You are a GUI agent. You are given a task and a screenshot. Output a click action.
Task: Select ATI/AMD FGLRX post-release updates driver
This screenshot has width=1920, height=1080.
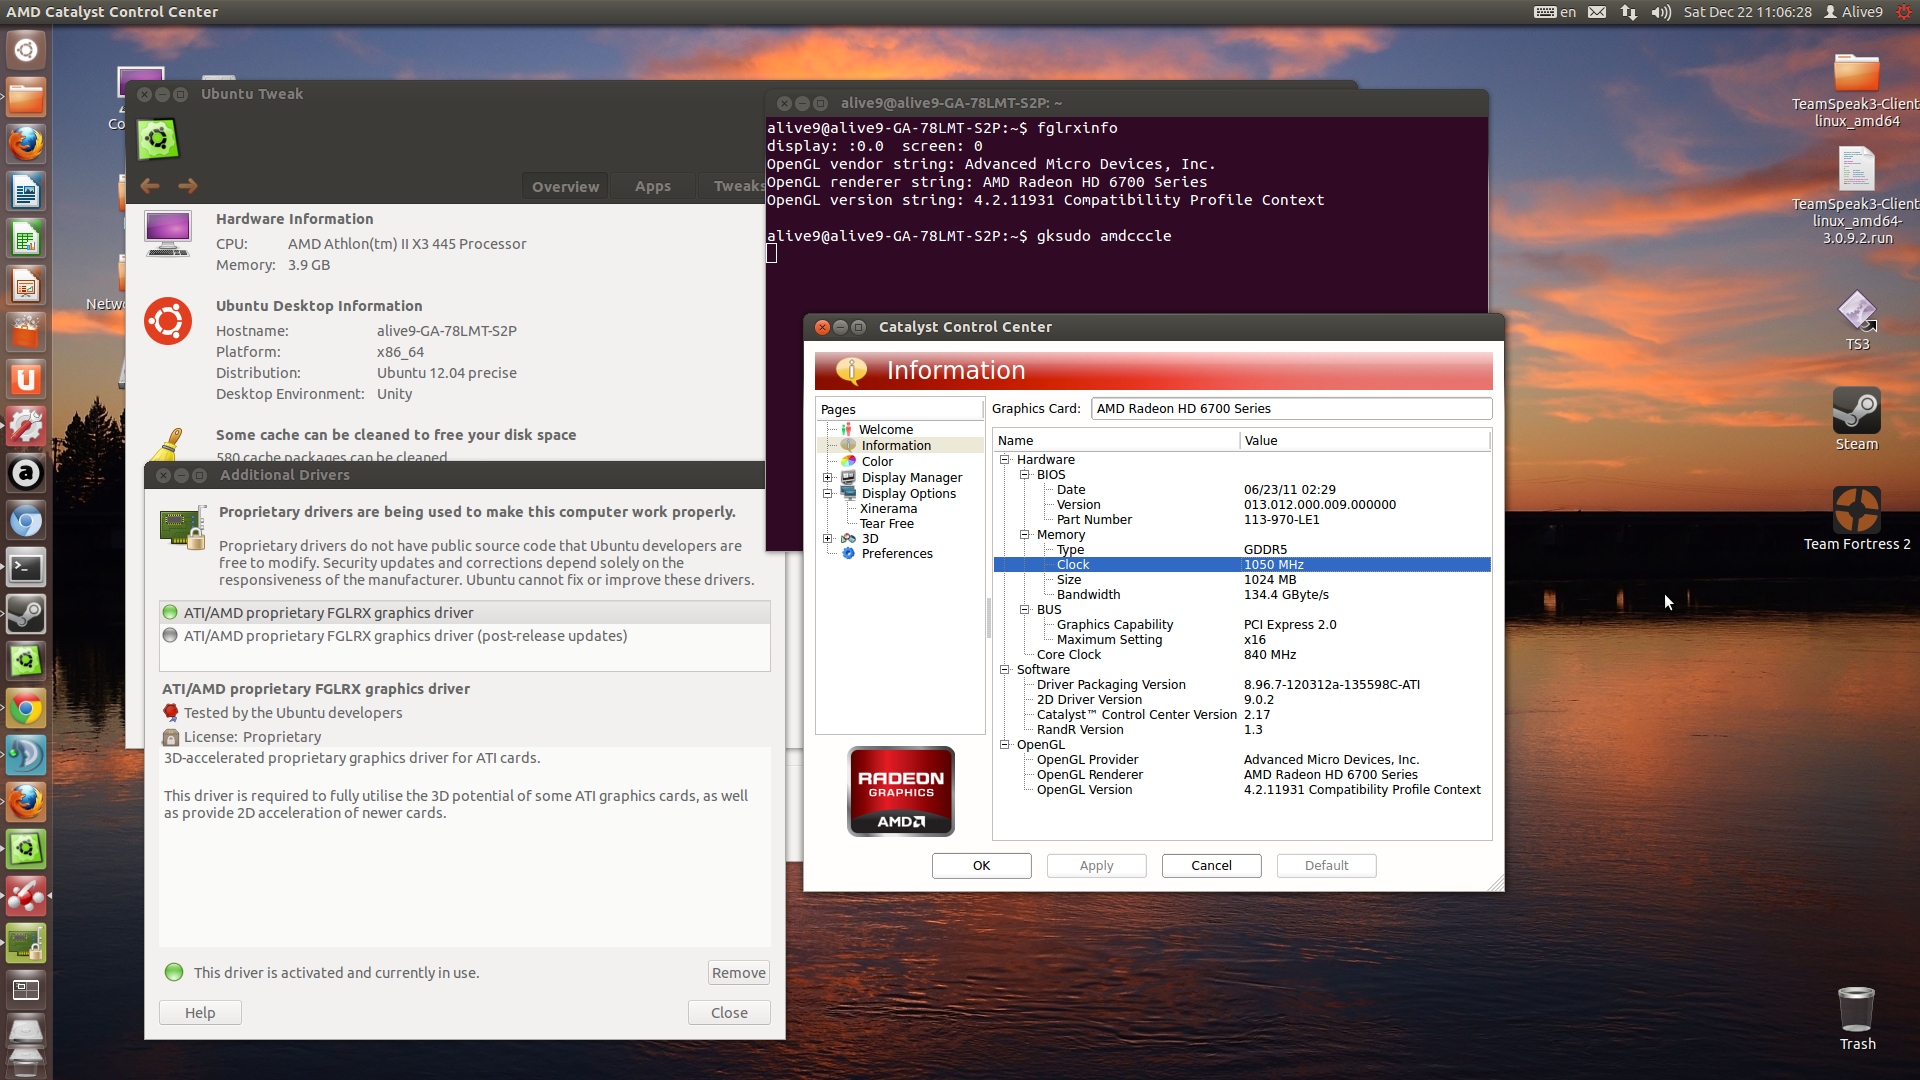(x=405, y=636)
